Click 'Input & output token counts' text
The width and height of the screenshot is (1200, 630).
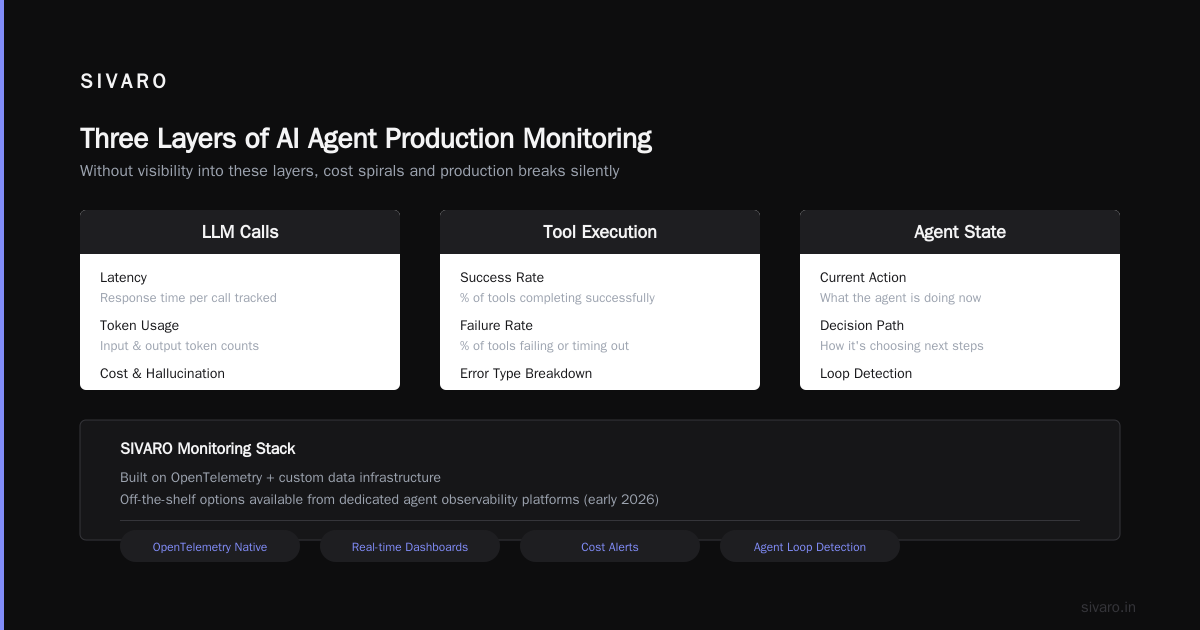point(179,346)
